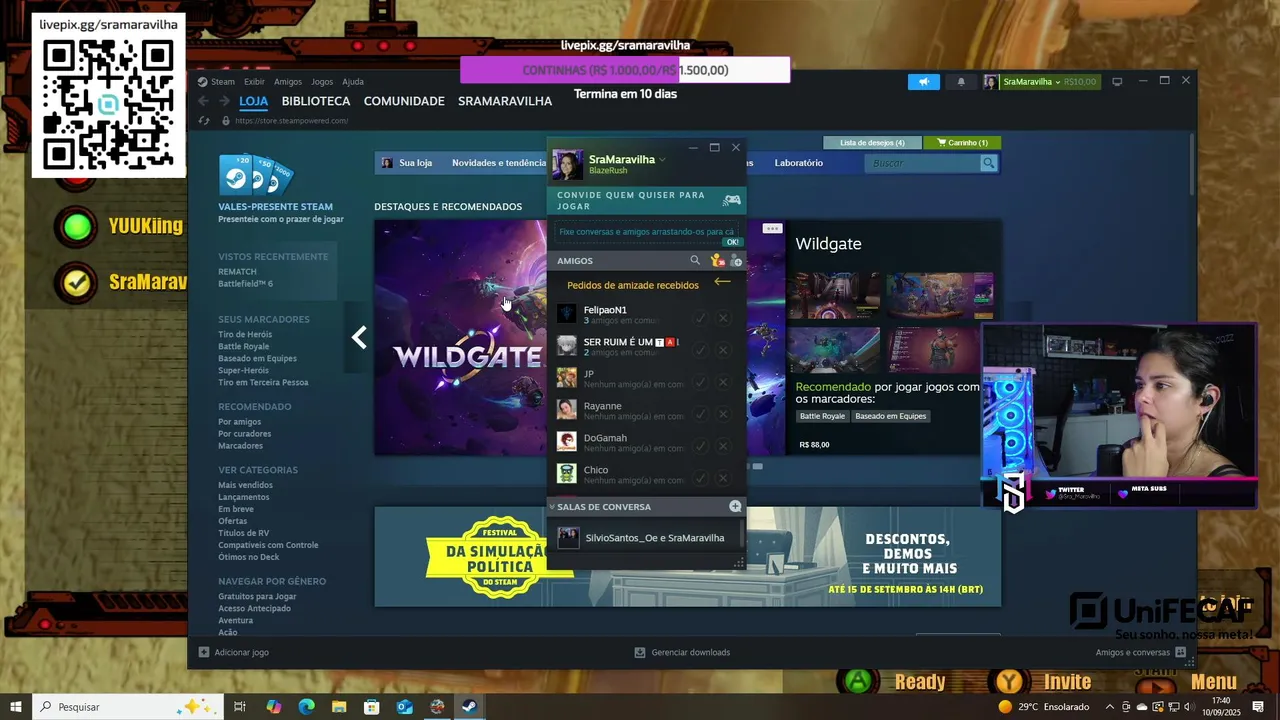Open Mais vendidos category link
The height and width of the screenshot is (720, 1280).
(245, 485)
